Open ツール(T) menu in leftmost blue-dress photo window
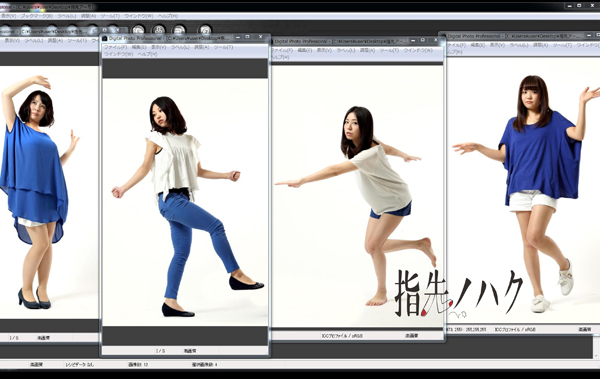600x379 pixels. pos(77,41)
